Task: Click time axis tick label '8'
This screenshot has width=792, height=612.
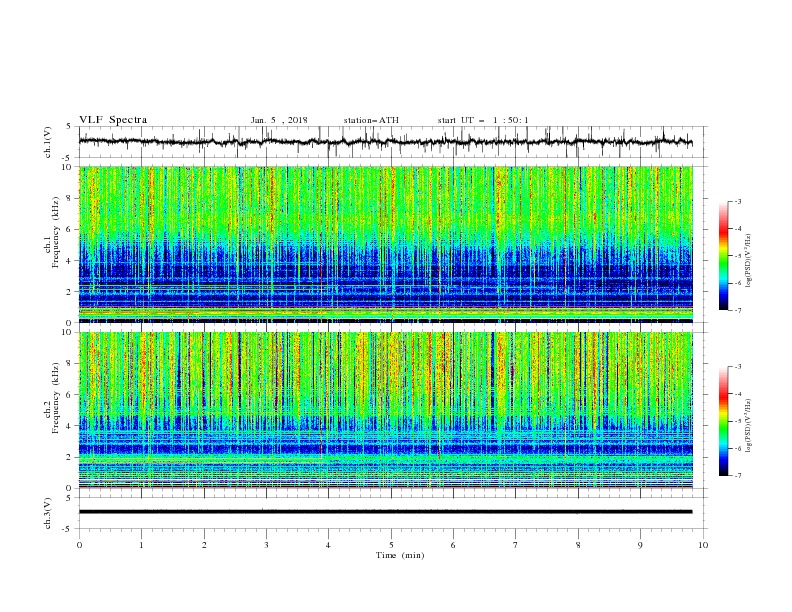Action: point(578,545)
